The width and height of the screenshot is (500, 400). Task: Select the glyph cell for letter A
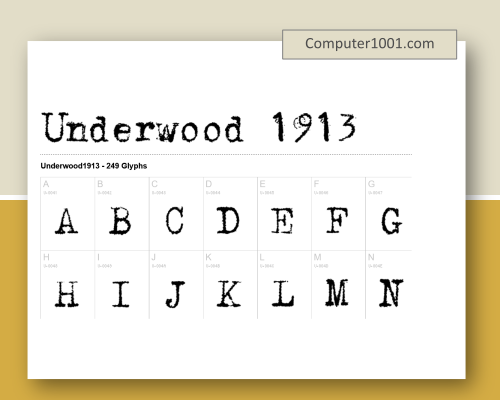(68, 214)
